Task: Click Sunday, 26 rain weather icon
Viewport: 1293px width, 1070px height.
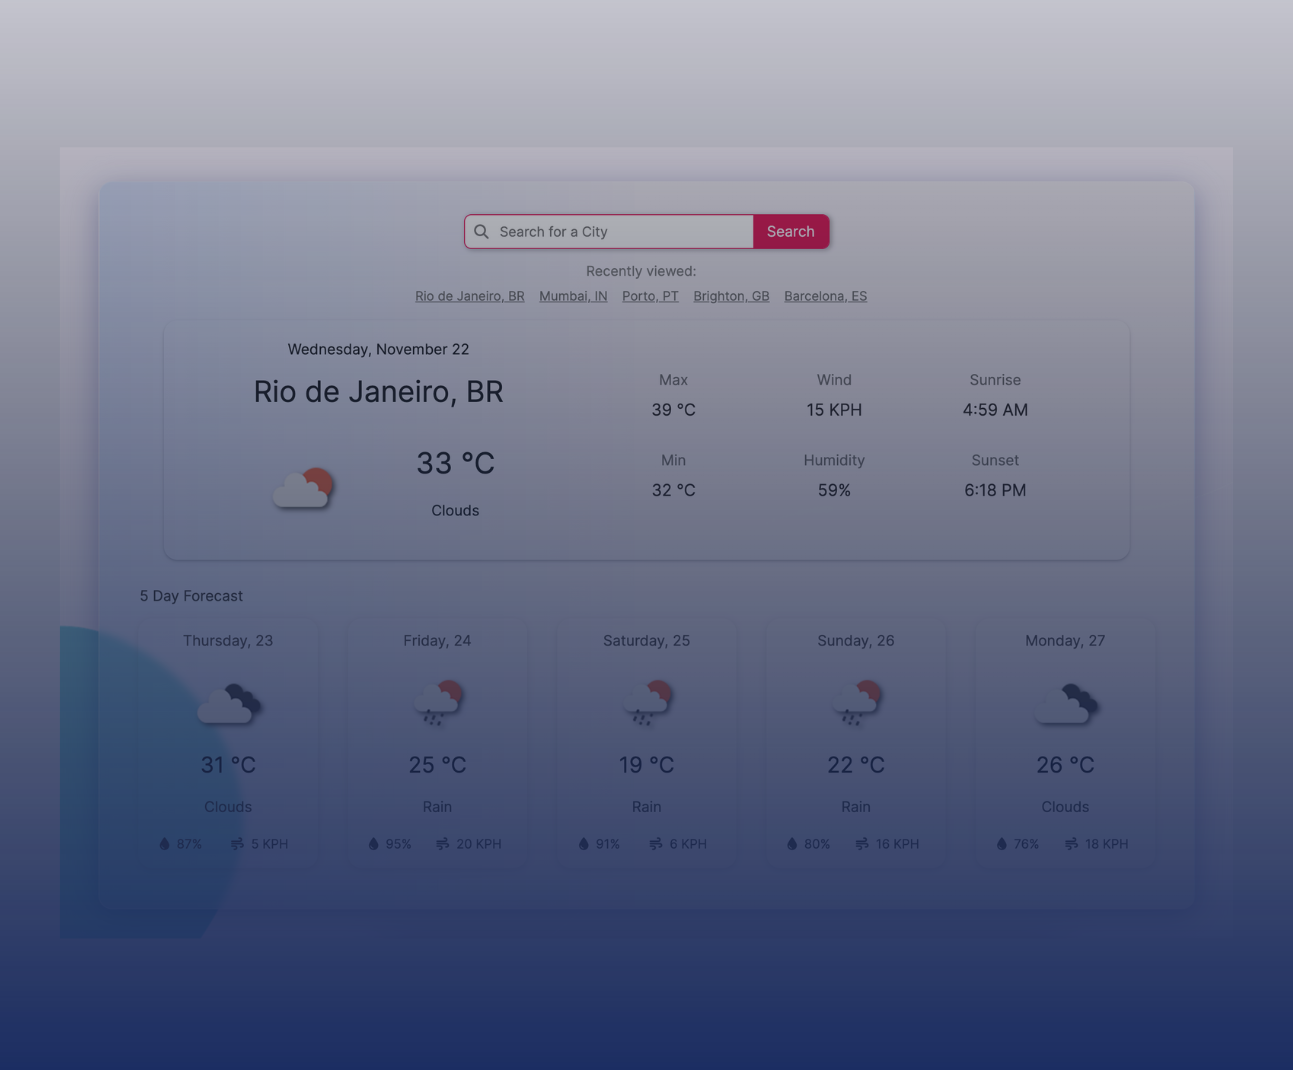Action: (856, 703)
